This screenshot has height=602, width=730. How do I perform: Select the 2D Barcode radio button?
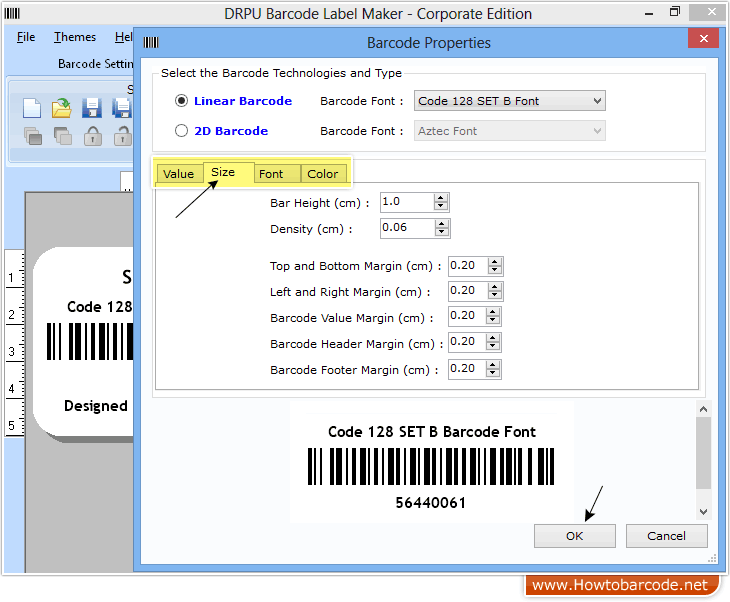(181, 131)
